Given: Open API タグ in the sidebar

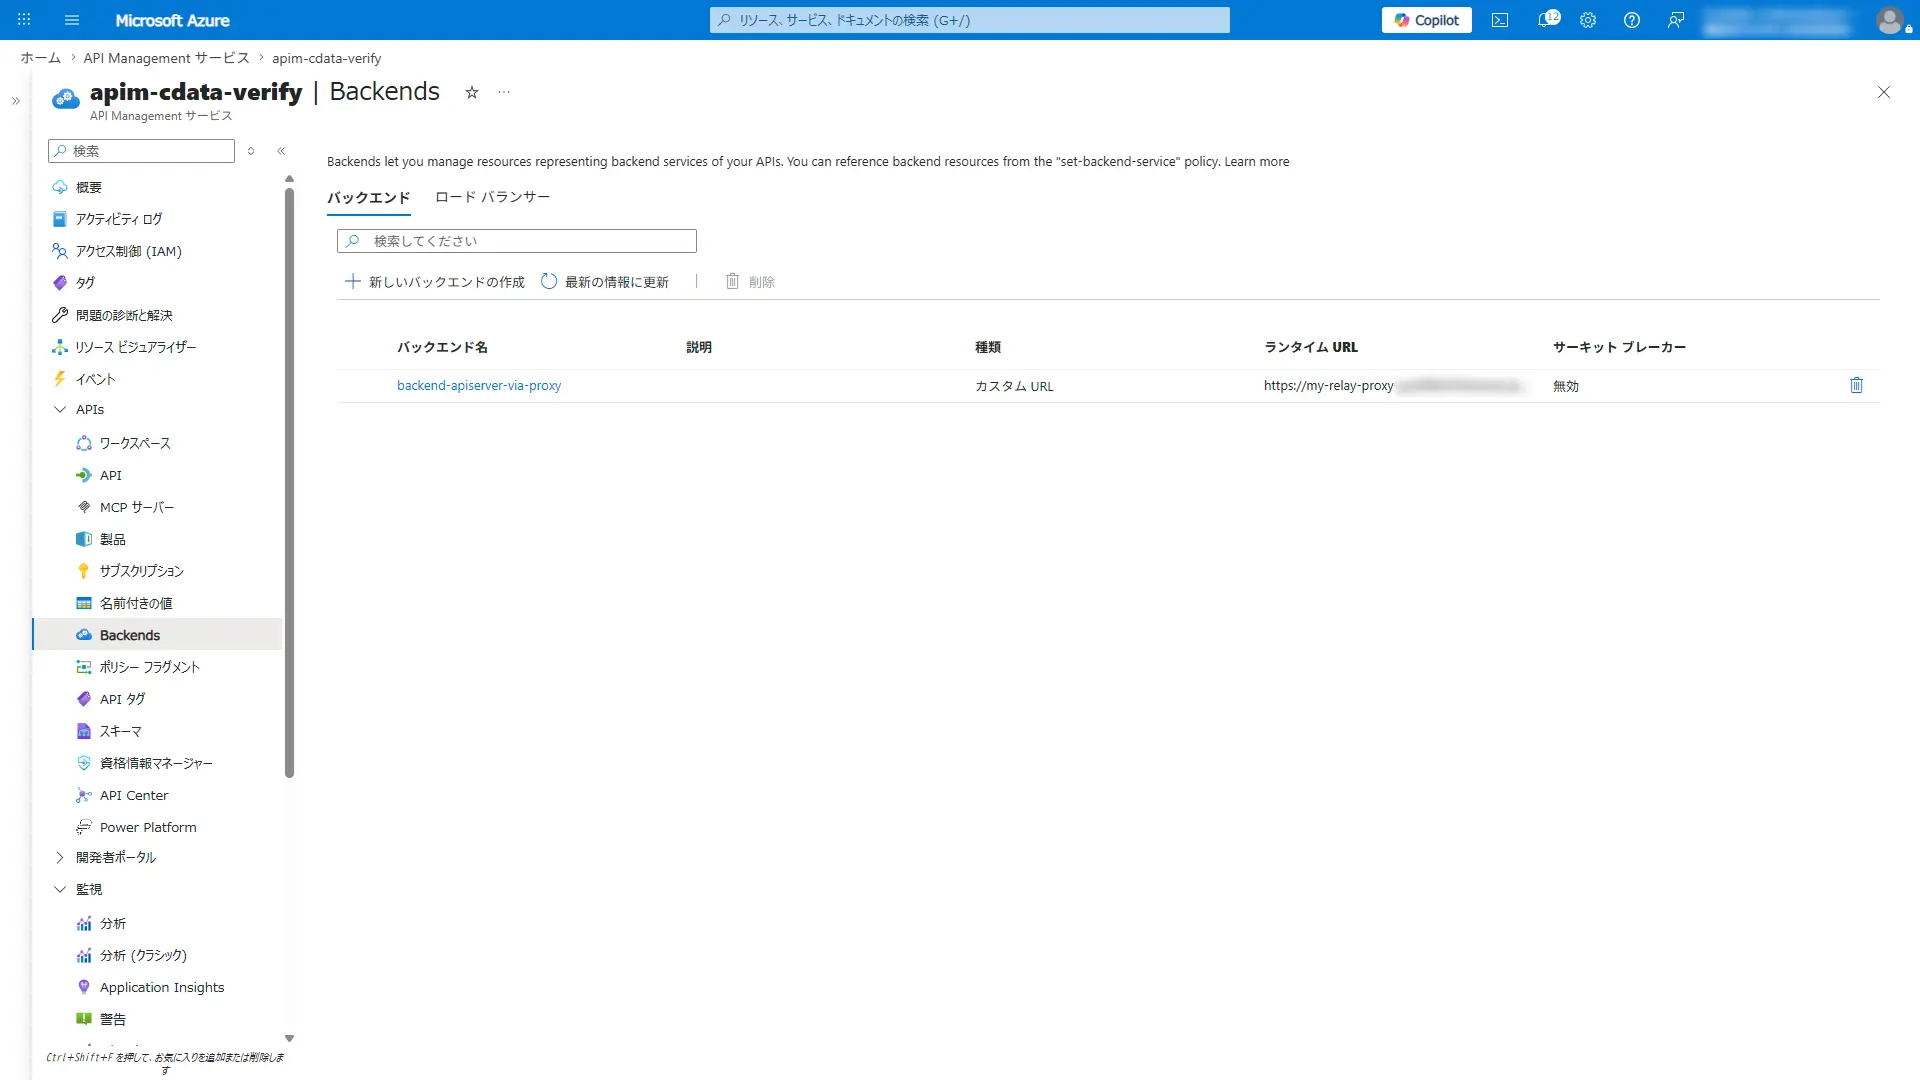Looking at the screenshot, I should click(x=123, y=699).
